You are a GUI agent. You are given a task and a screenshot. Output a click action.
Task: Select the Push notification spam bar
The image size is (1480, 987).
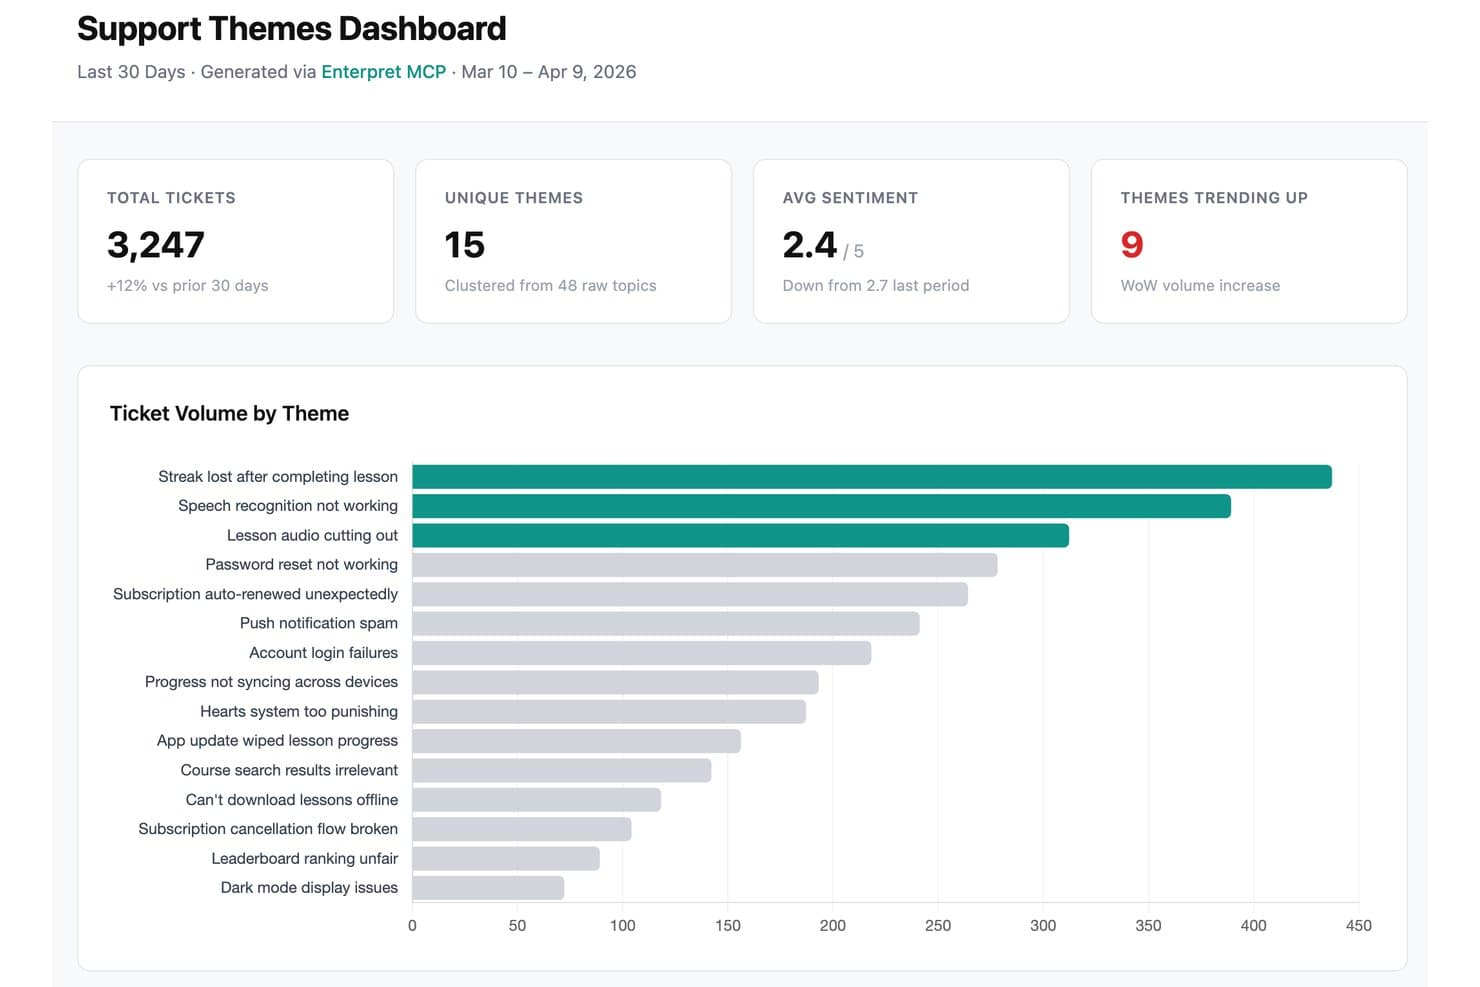[666, 624]
